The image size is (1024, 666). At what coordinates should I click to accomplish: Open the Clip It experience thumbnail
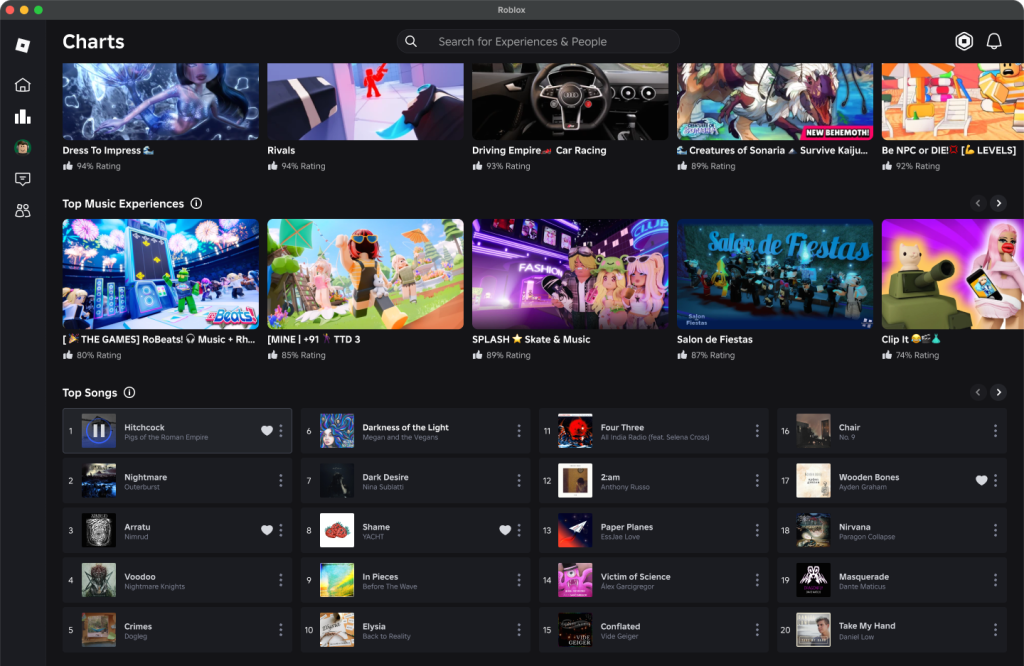(x=952, y=274)
